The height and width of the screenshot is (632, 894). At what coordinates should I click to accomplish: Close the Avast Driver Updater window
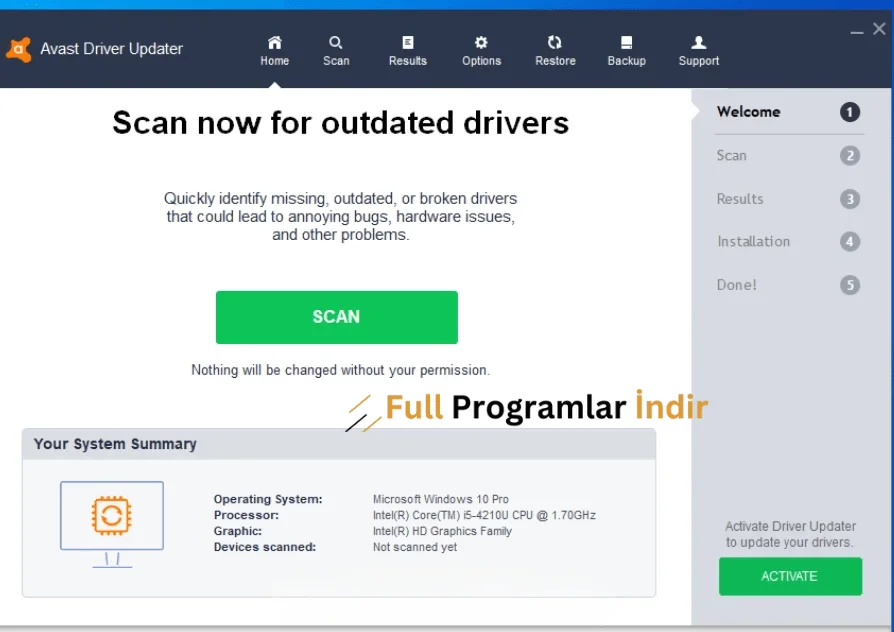click(879, 29)
